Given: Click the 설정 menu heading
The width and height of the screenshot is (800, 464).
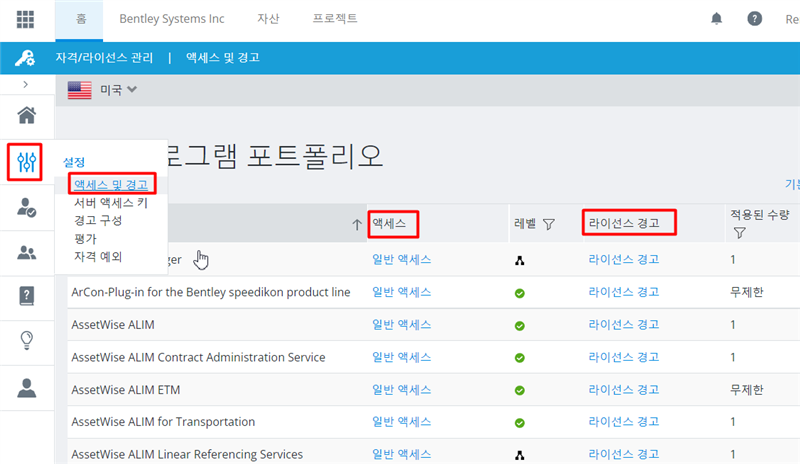Looking at the screenshot, I should pos(73,162).
